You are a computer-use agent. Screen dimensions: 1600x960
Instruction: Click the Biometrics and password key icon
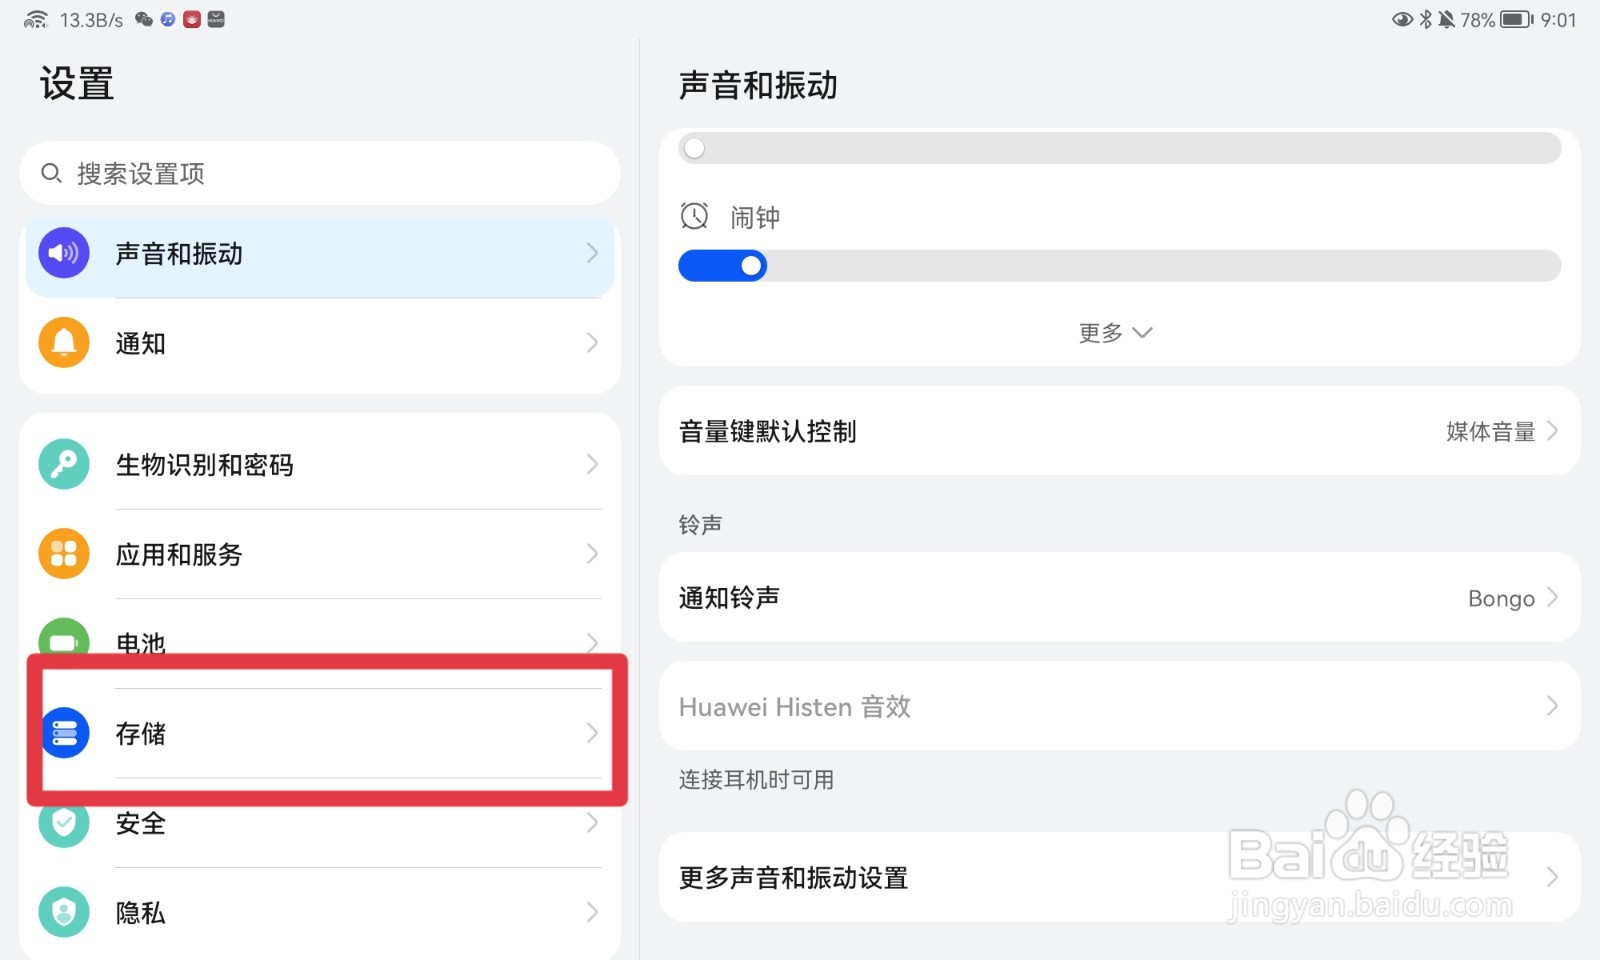[64, 464]
